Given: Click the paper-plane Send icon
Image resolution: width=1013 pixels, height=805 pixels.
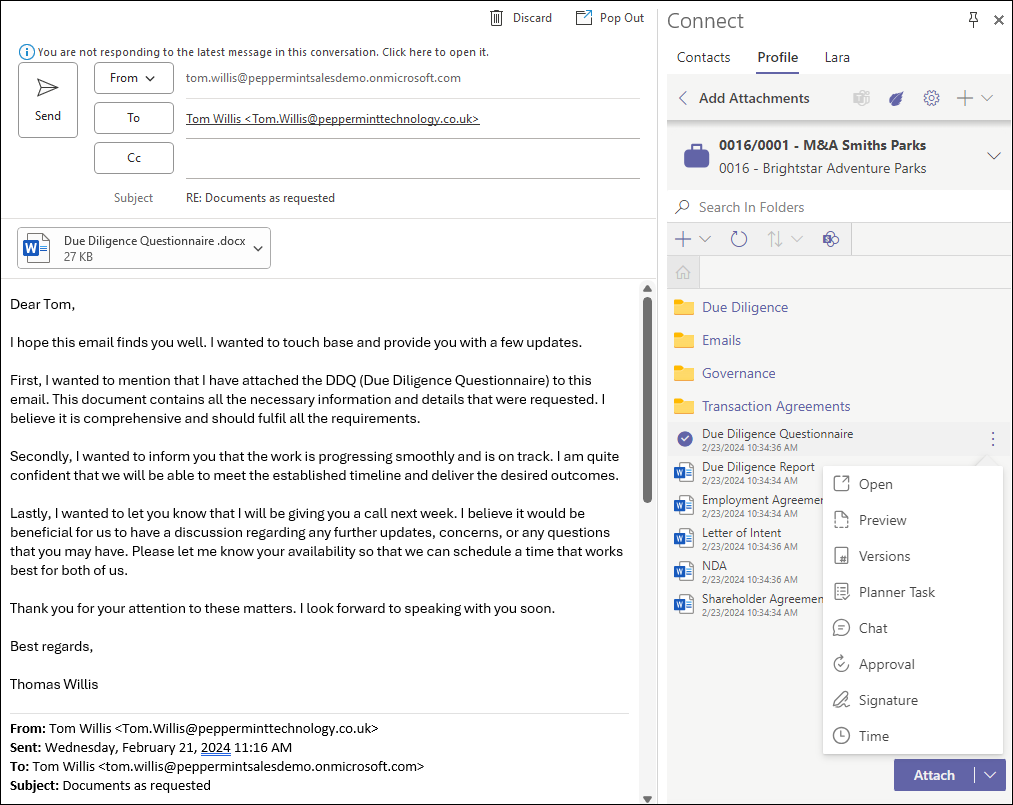Looking at the screenshot, I should (x=48, y=88).
